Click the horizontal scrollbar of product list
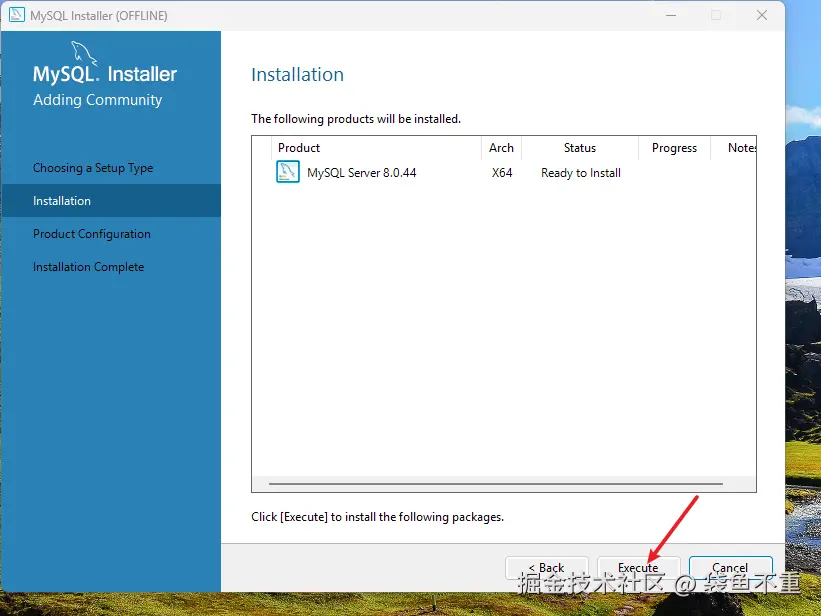 (x=495, y=483)
